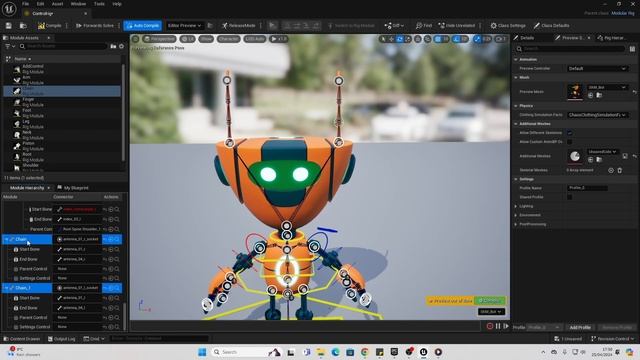Click the magnifier action icon on the Chain_1 row

(x=117, y=288)
